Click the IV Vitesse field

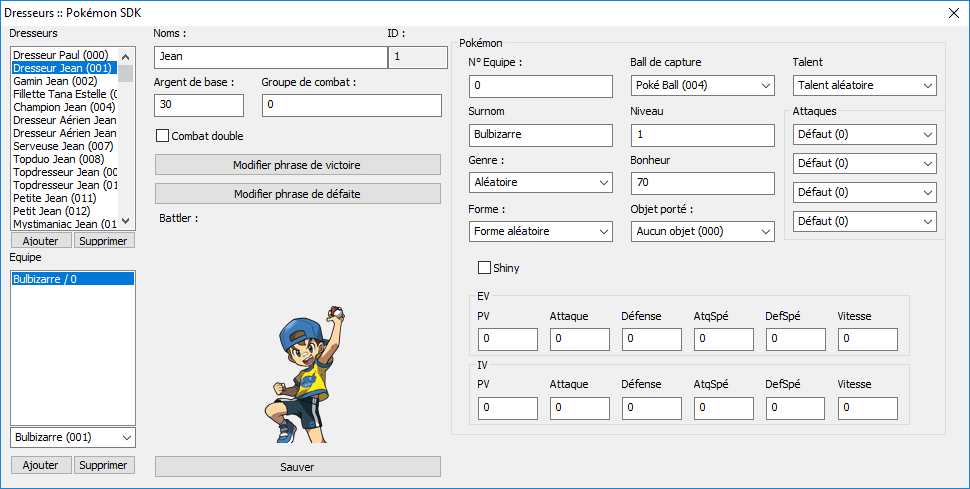pos(868,408)
